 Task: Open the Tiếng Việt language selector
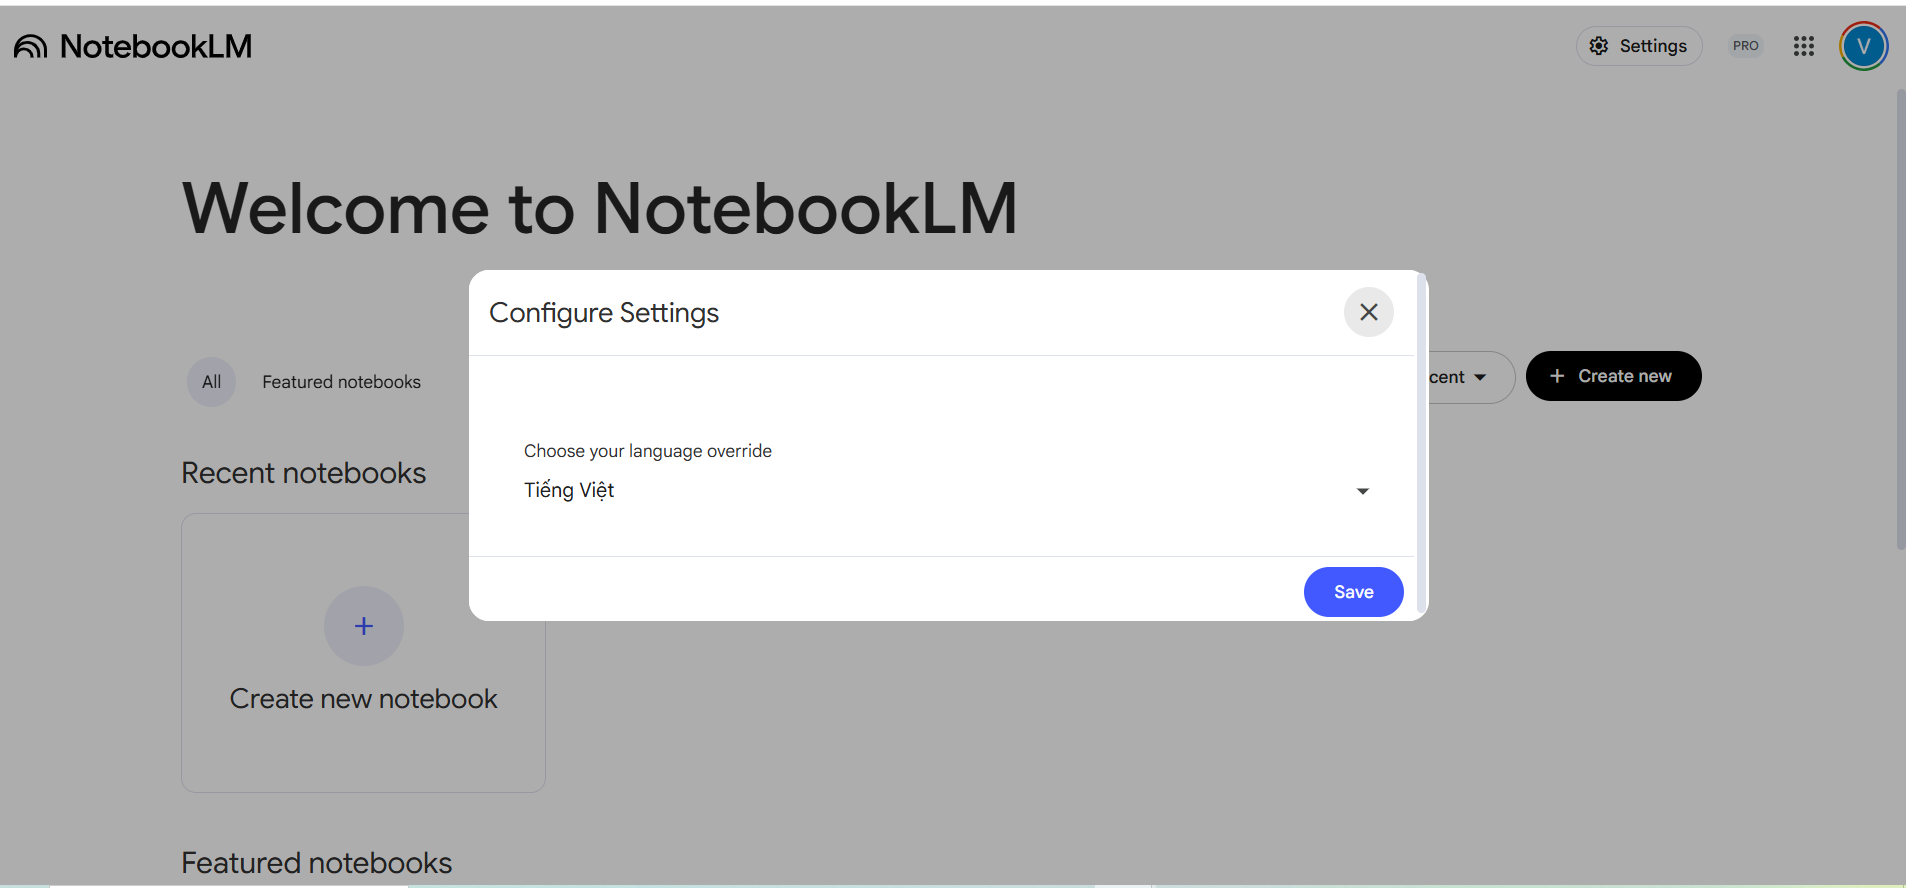(x=940, y=490)
